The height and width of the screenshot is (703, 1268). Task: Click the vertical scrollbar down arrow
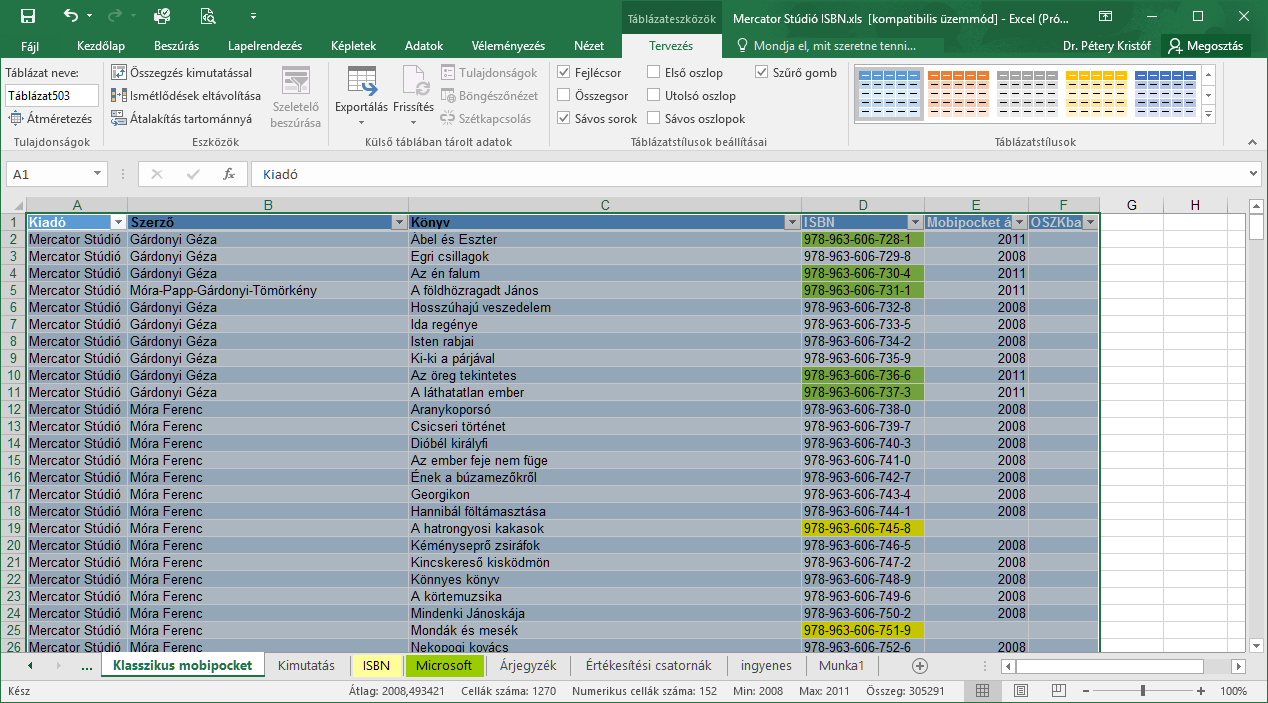pyautogui.click(x=1254, y=644)
